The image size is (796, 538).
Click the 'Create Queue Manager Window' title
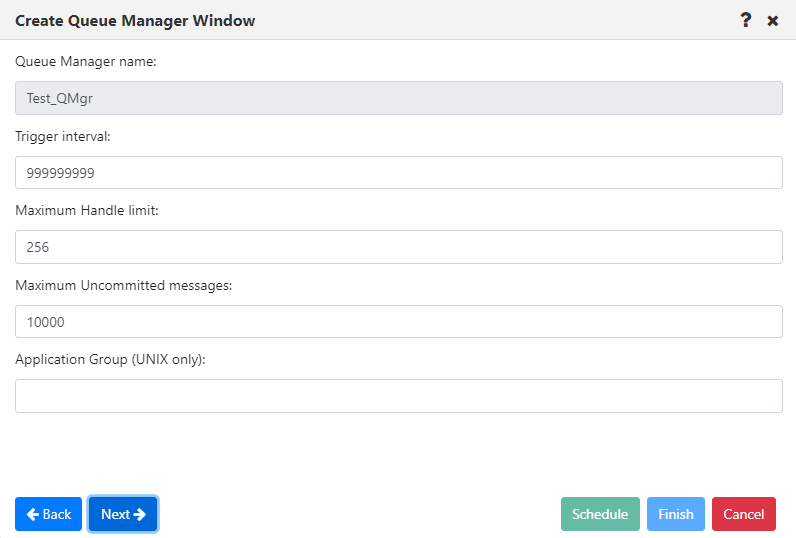(135, 21)
